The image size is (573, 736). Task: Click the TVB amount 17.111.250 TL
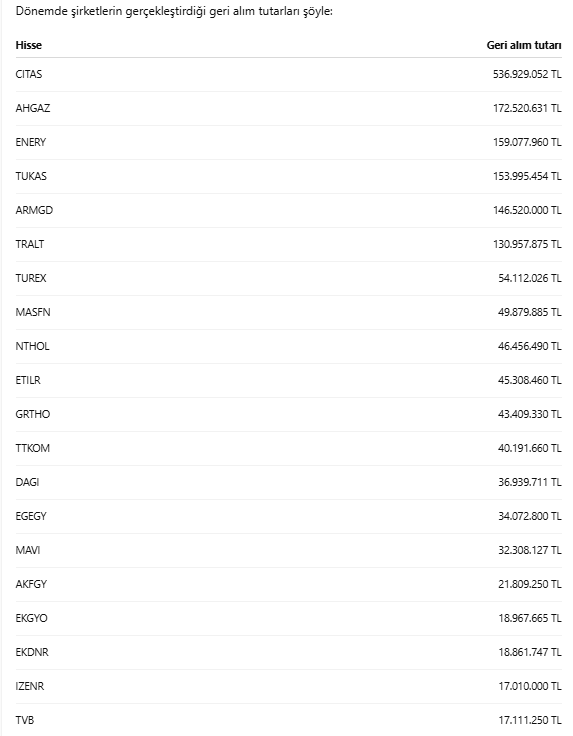pos(529,720)
